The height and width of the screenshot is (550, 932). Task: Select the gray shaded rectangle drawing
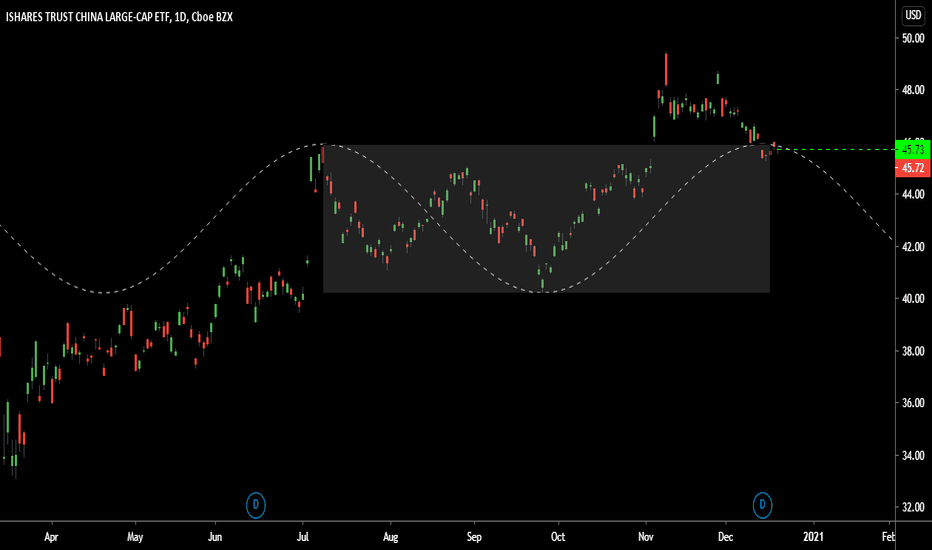pyautogui.click(x=546, y=219)
